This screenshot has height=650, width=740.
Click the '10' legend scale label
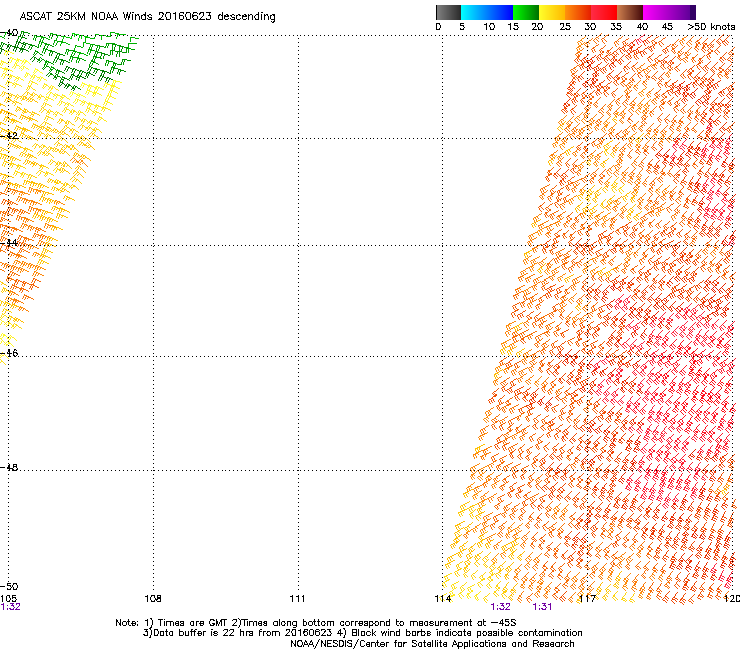coord(489,27)
